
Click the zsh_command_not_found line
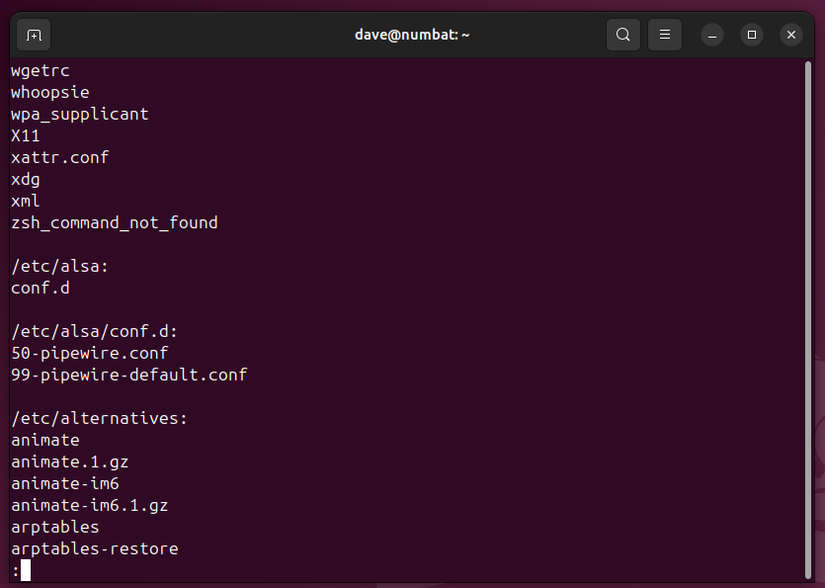[114, 222]
